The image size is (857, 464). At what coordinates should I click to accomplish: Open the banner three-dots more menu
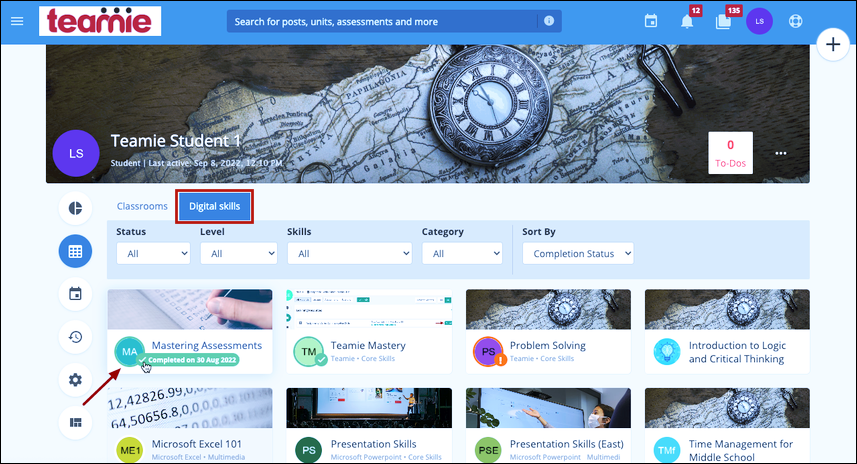tap(780, 153)
